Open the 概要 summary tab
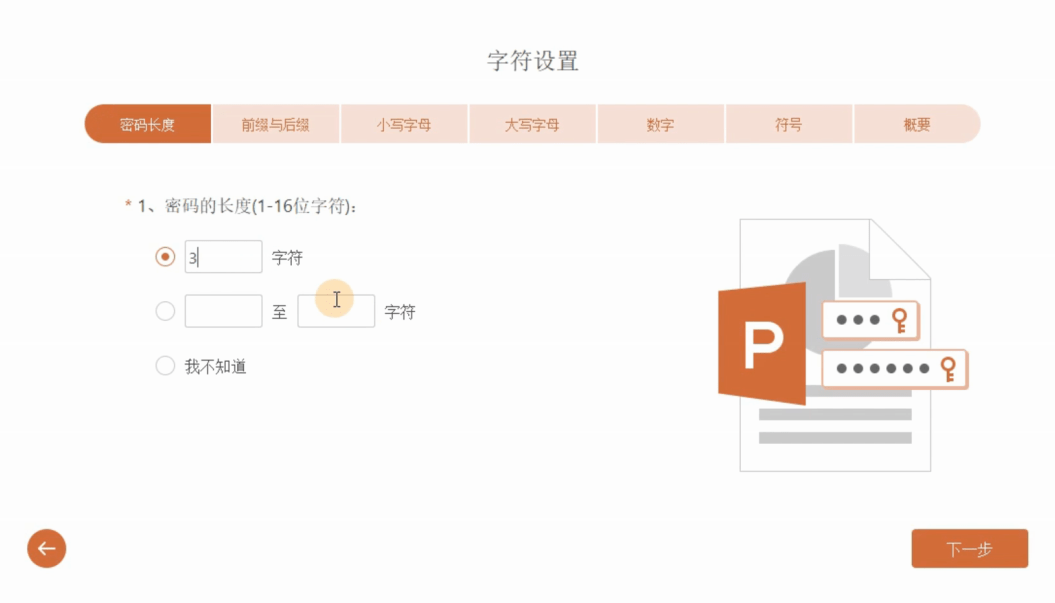 coord(917,125)
